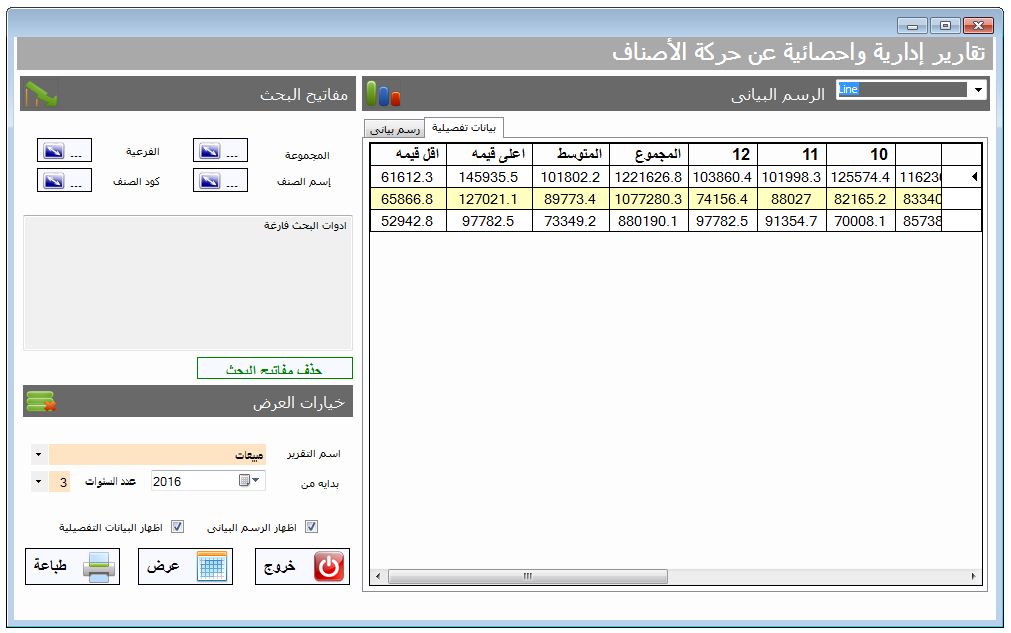Switch to the رسم بياني tab

click(395, 129)
